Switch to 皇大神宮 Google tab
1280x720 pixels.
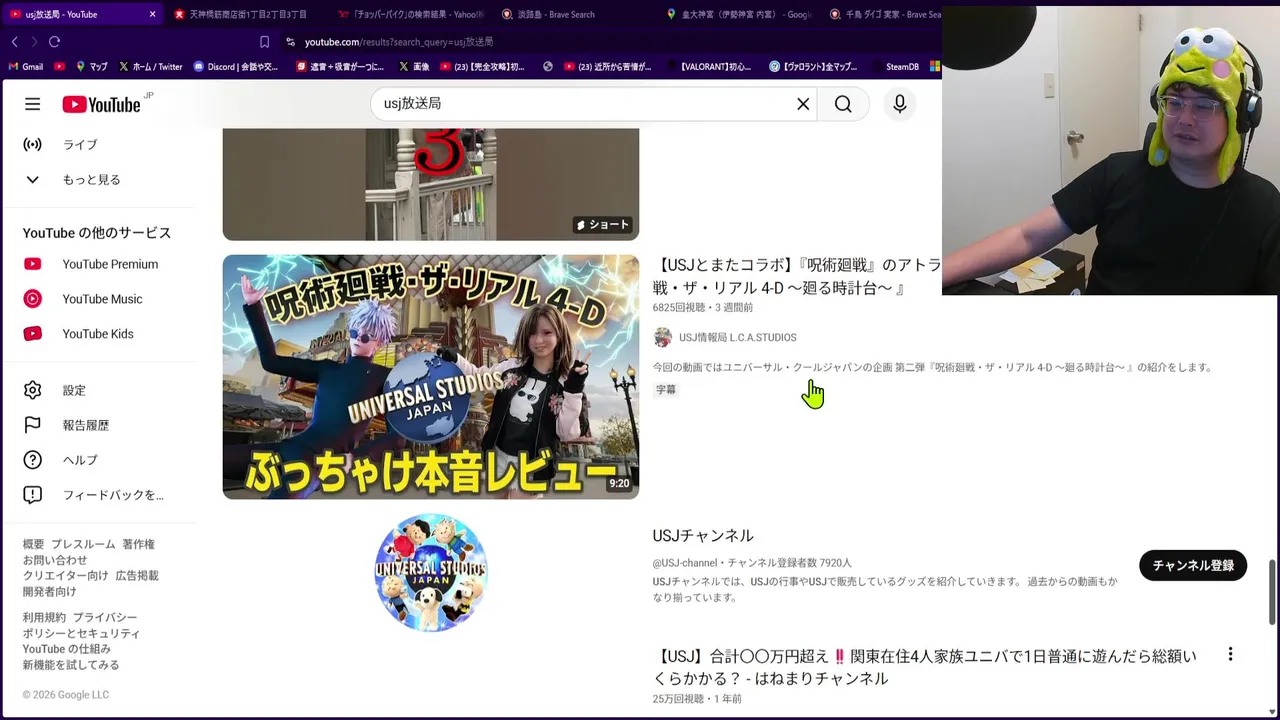click(x=740, y=14)
